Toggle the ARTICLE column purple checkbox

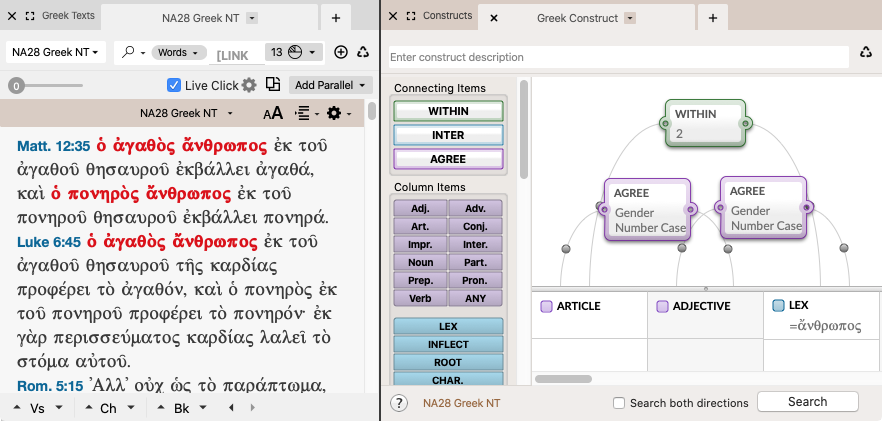(x=546, y=306)
